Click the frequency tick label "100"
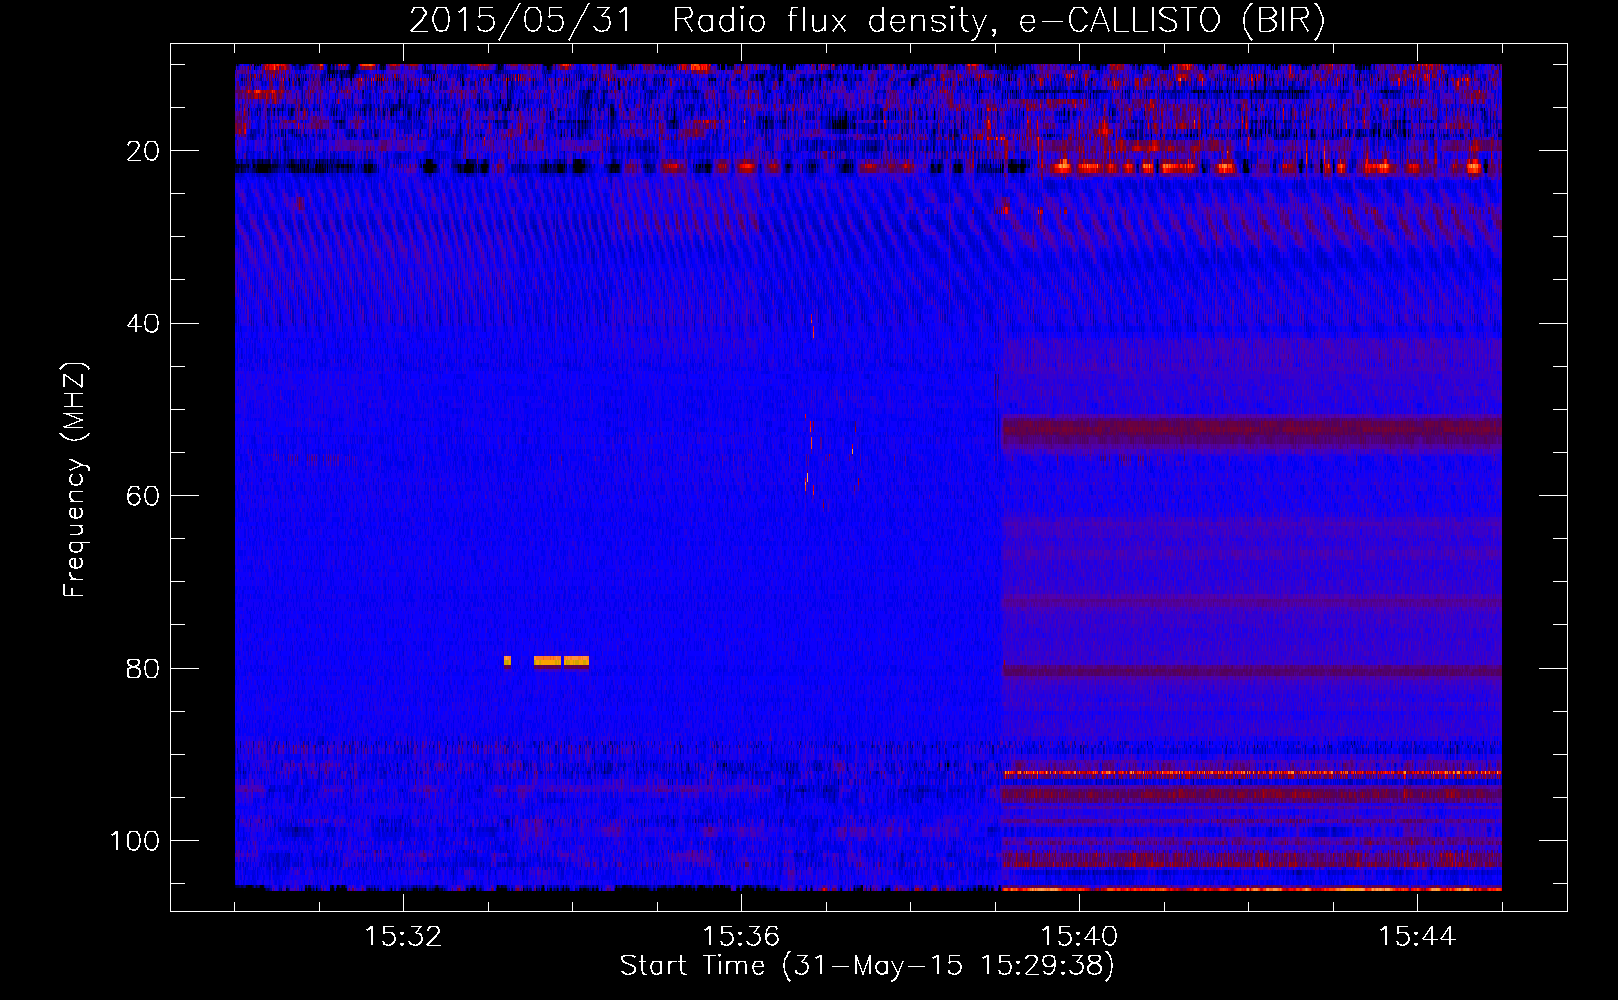Screen dimensions: 1618x1000 (x=135, y=841)
